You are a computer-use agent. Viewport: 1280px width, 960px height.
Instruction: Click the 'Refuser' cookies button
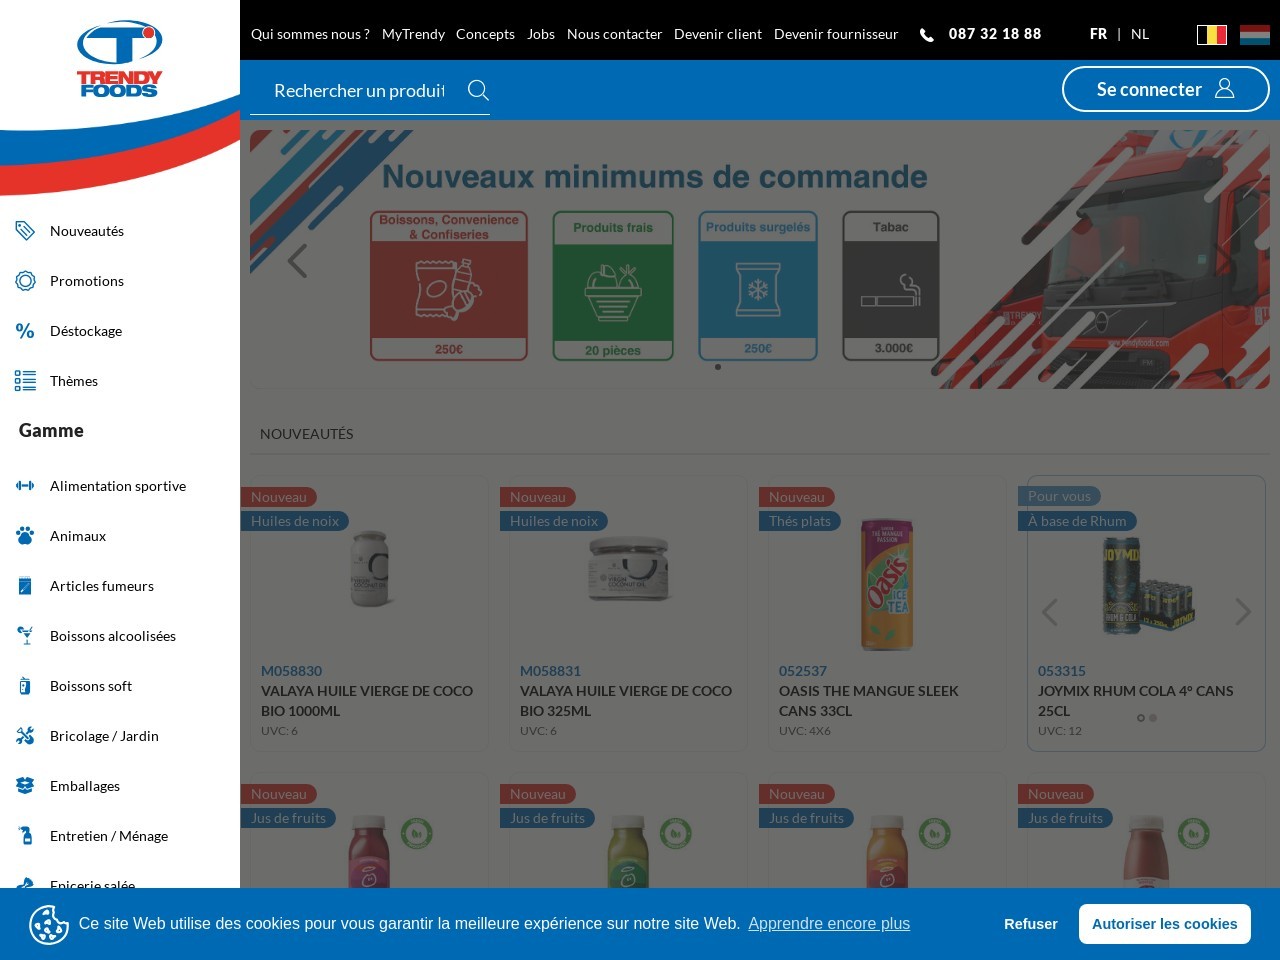pyautogui.click(x=1031, y=924)
